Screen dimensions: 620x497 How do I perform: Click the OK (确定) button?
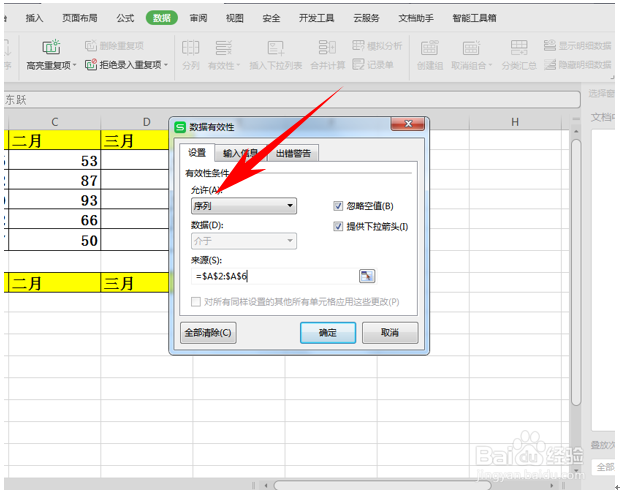(x=328, y=333)
